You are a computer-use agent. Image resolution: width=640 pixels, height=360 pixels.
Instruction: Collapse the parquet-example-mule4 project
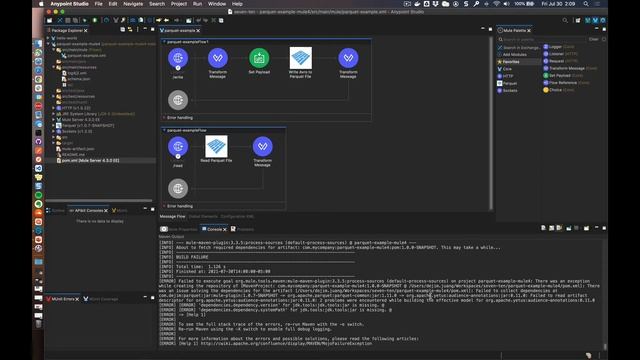click(x=48, y=44)
